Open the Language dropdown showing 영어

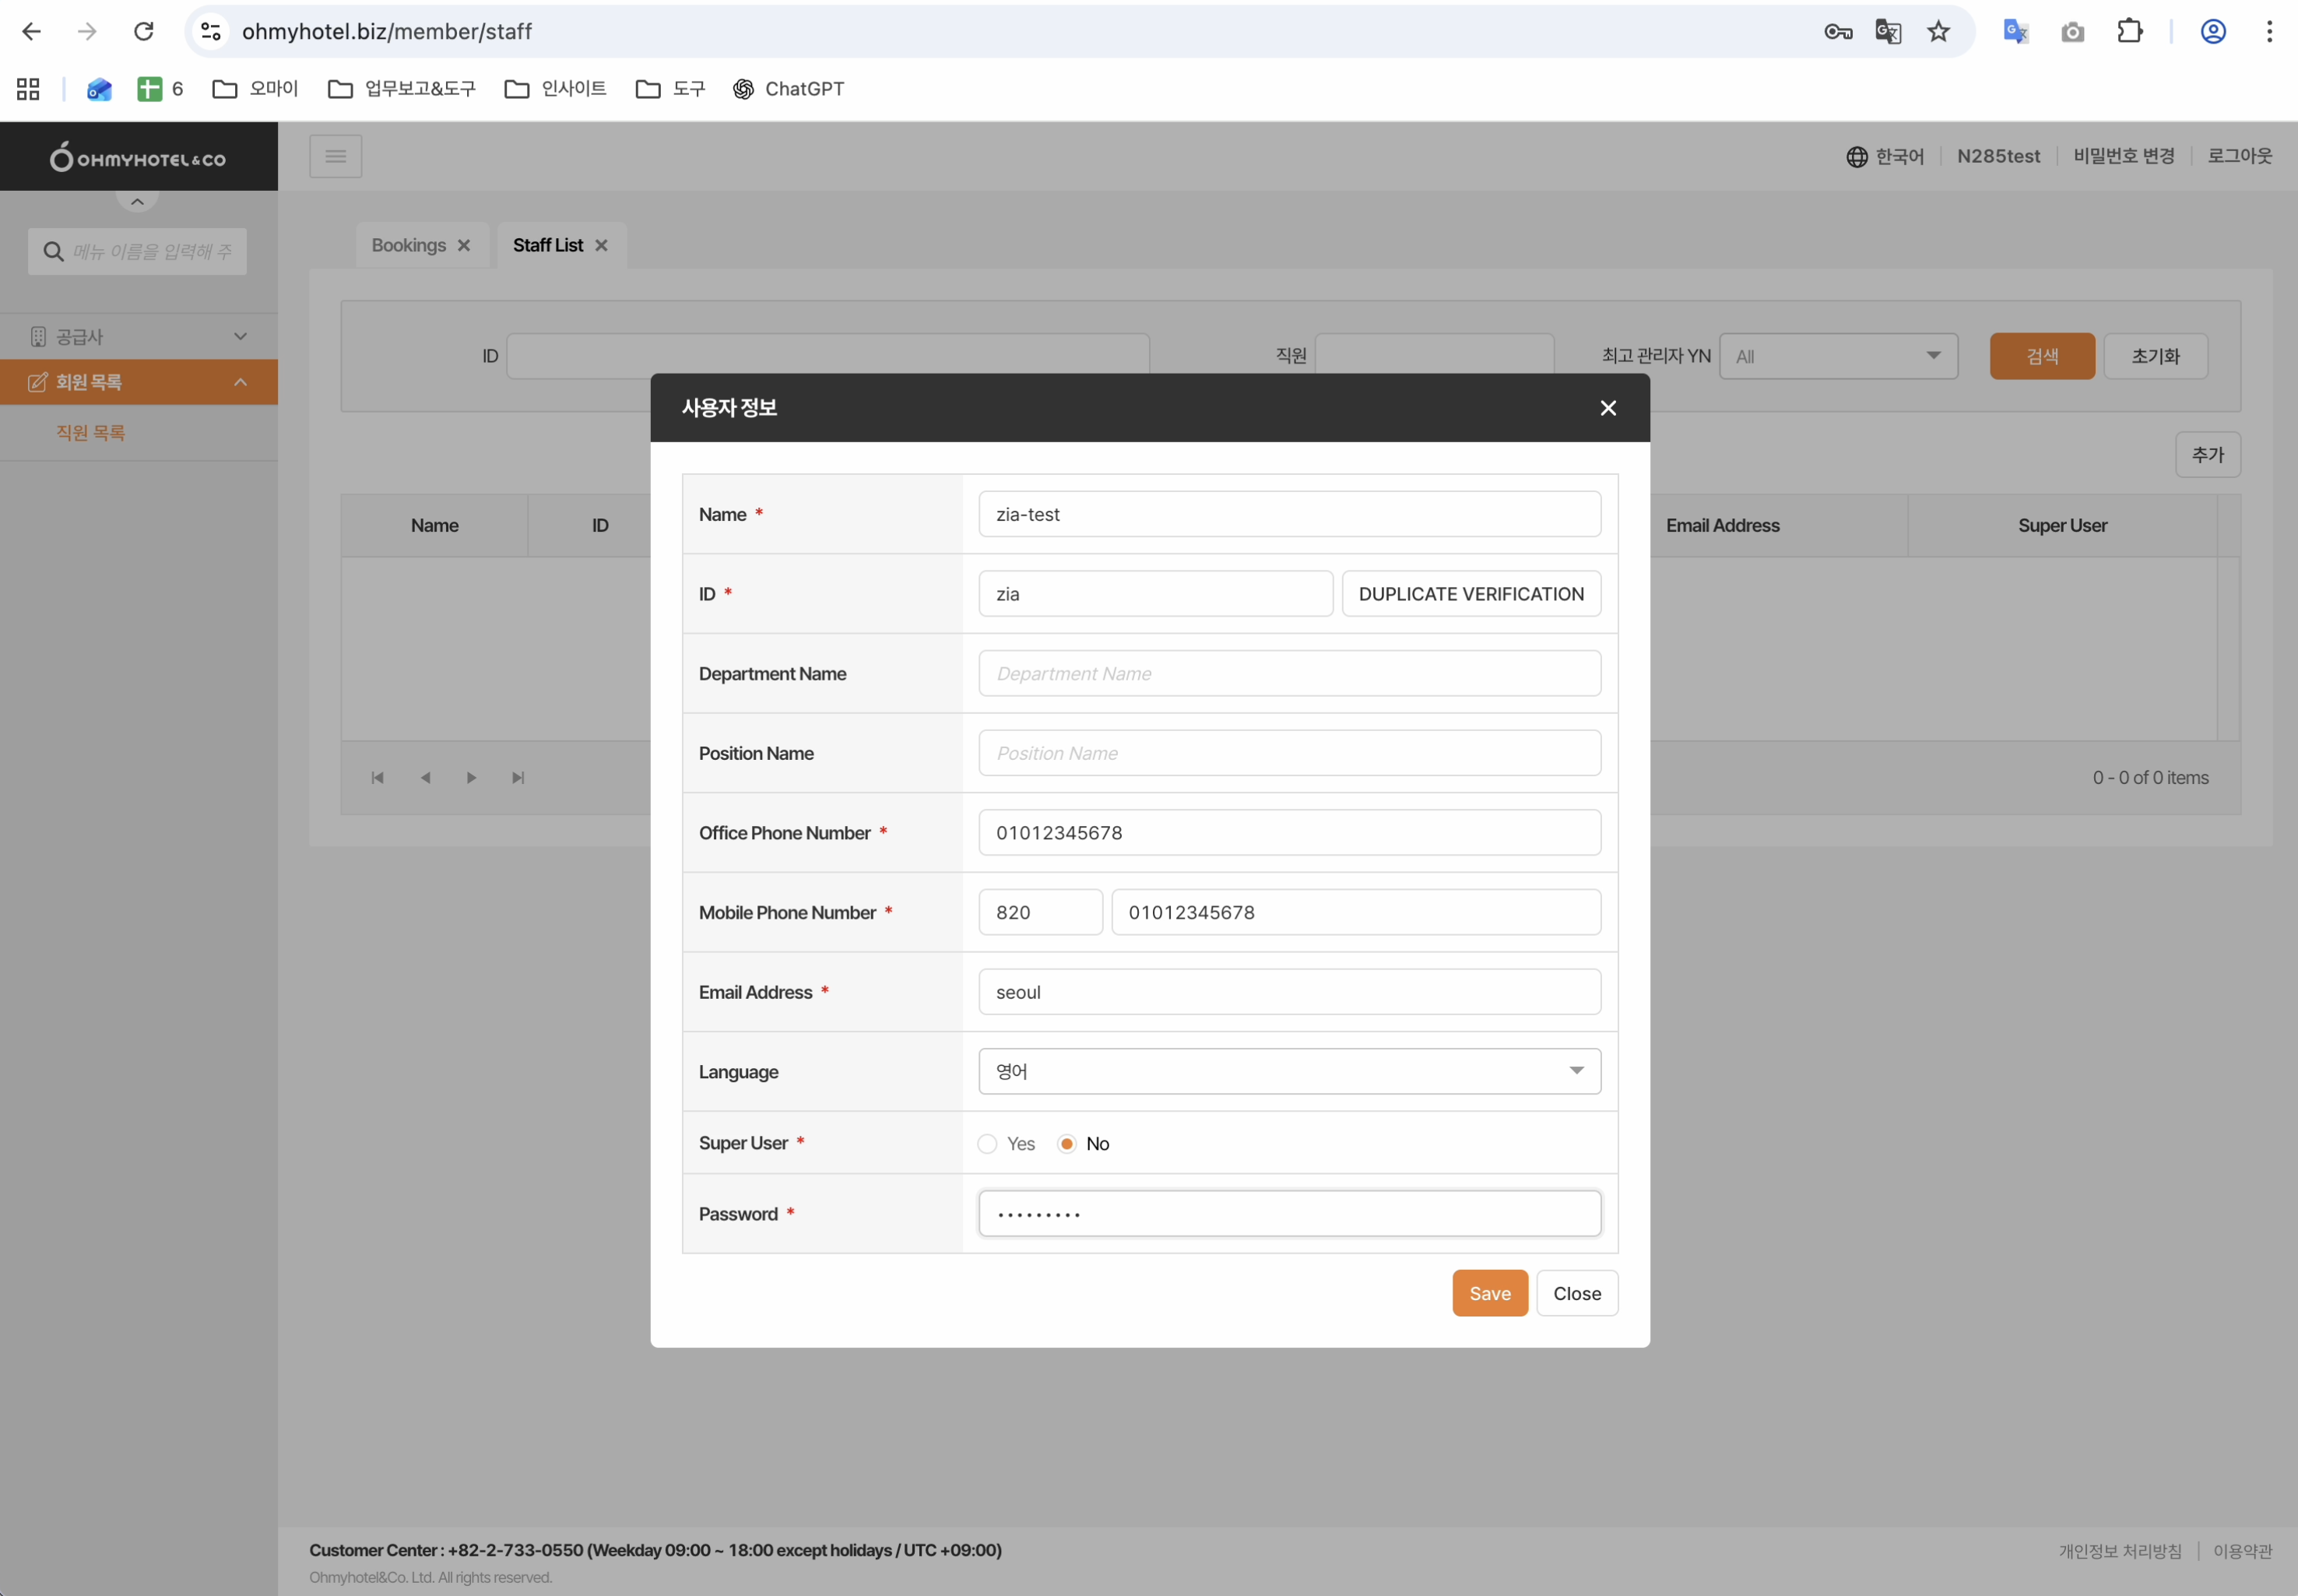(1288, 1071)
